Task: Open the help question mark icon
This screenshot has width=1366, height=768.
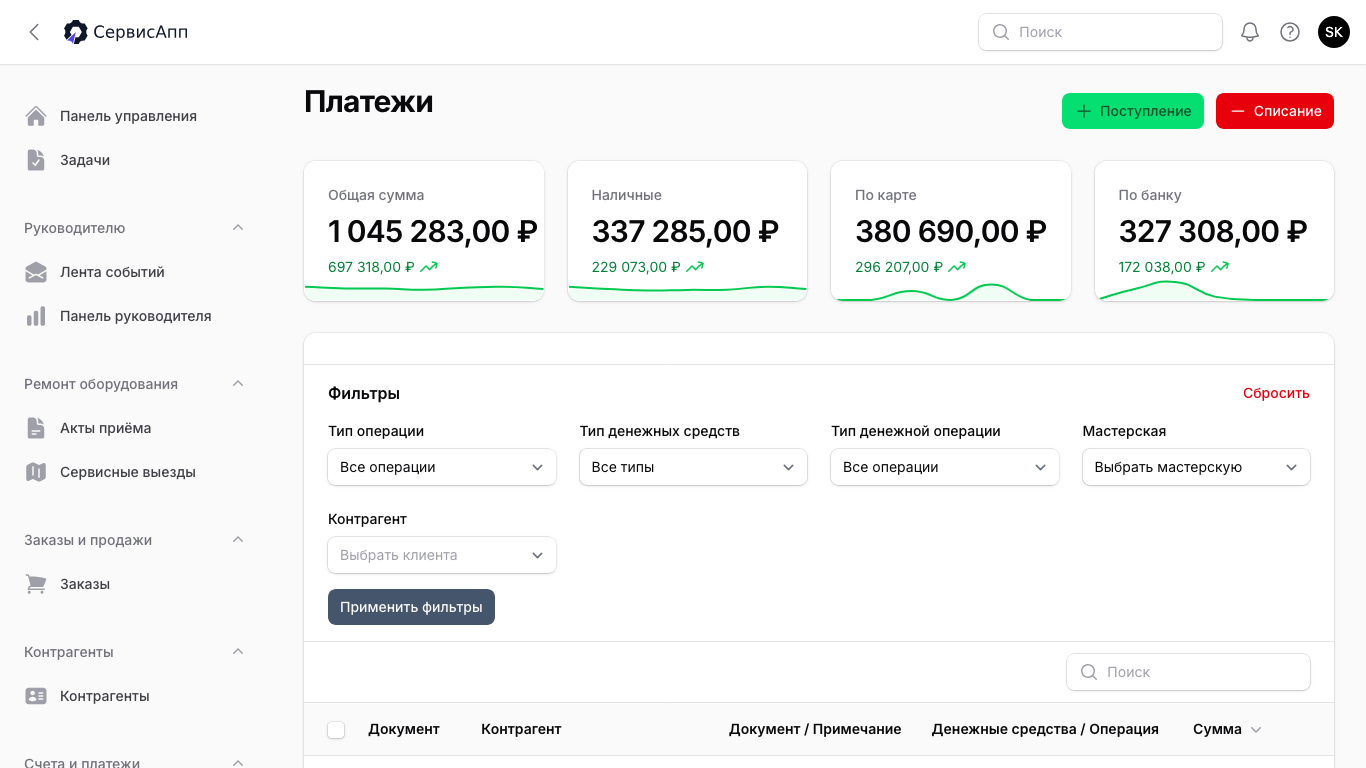Action: [1290, 31]
